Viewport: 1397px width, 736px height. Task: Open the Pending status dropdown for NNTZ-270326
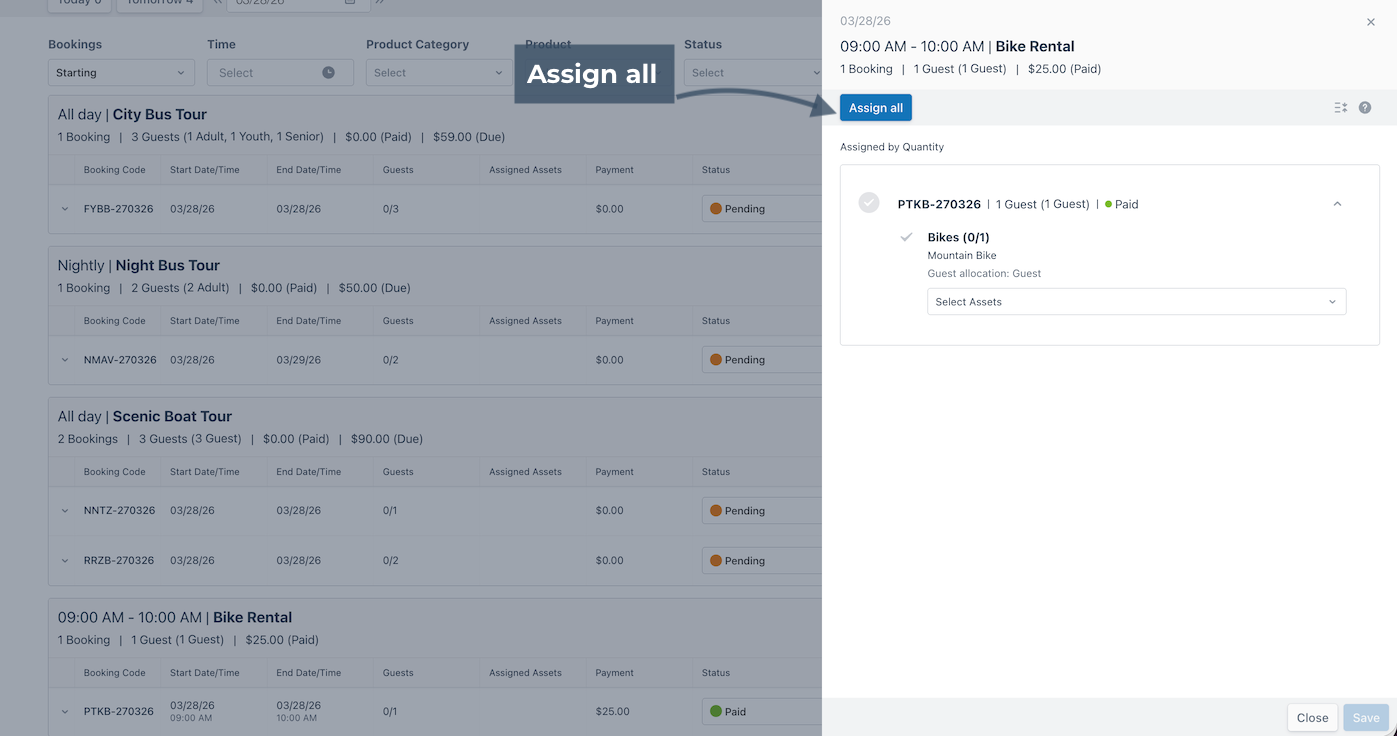click(762, 511)
